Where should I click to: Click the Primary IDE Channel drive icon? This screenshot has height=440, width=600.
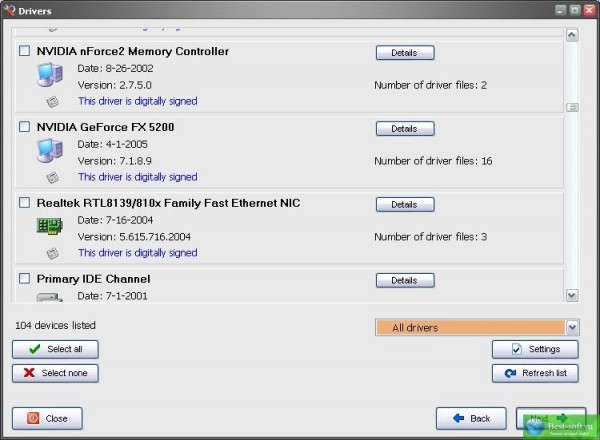coord(50,297)
